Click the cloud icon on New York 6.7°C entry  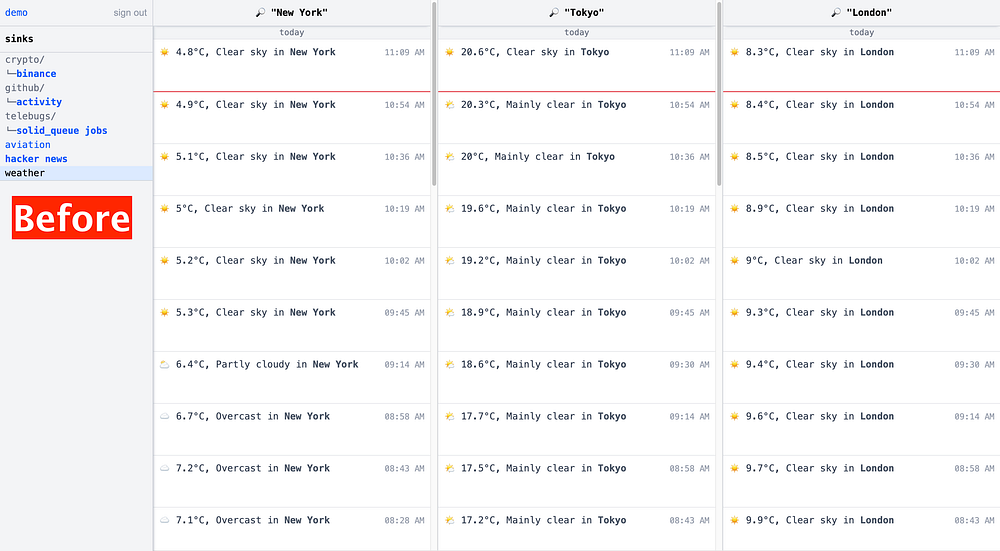pyautogui.click(x=164, y=416)
